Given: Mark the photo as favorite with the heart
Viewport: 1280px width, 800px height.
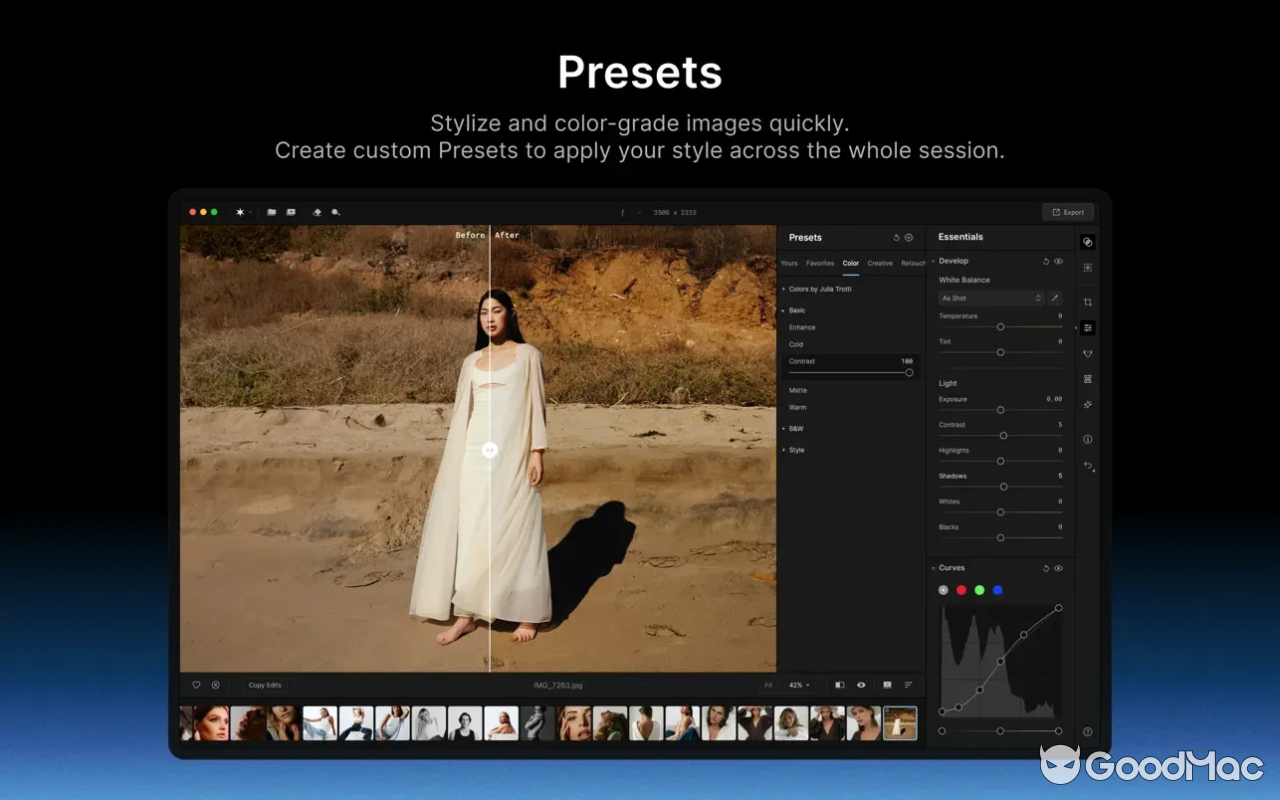Looking at the screenshot, I should 196,685.
